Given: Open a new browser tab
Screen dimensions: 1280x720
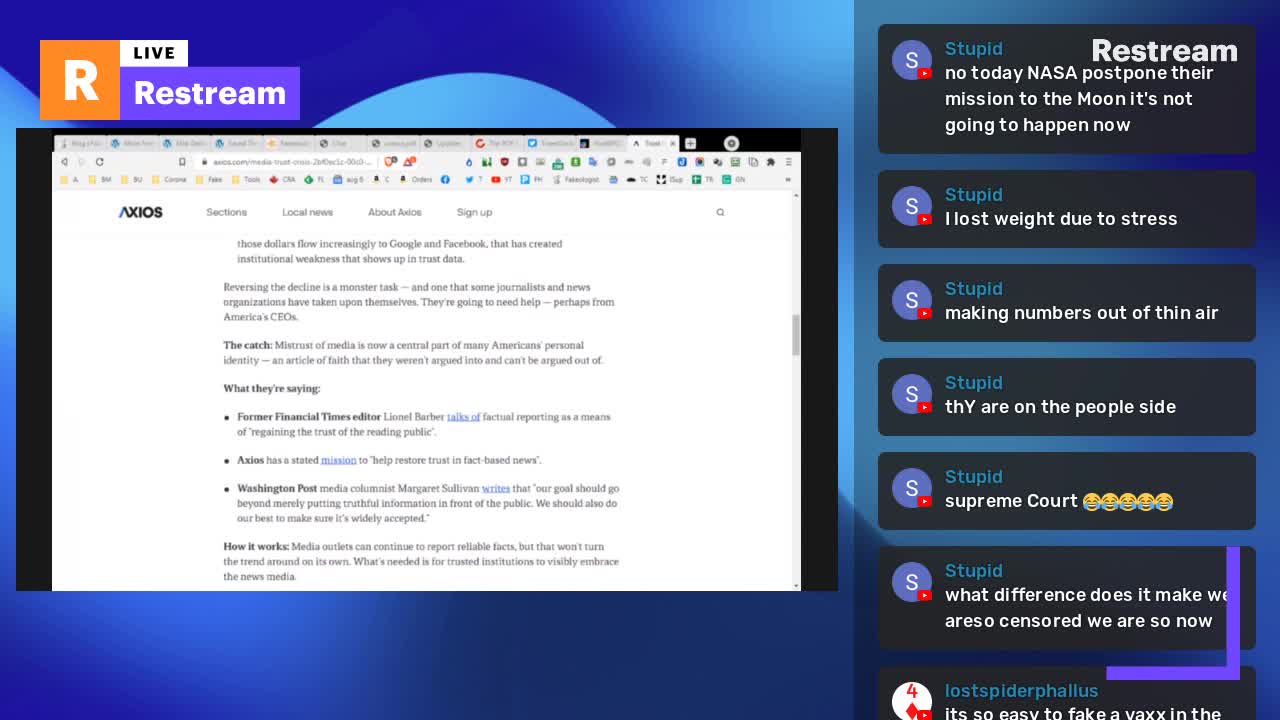Looking at the screenshot, I should click(690, 143).
